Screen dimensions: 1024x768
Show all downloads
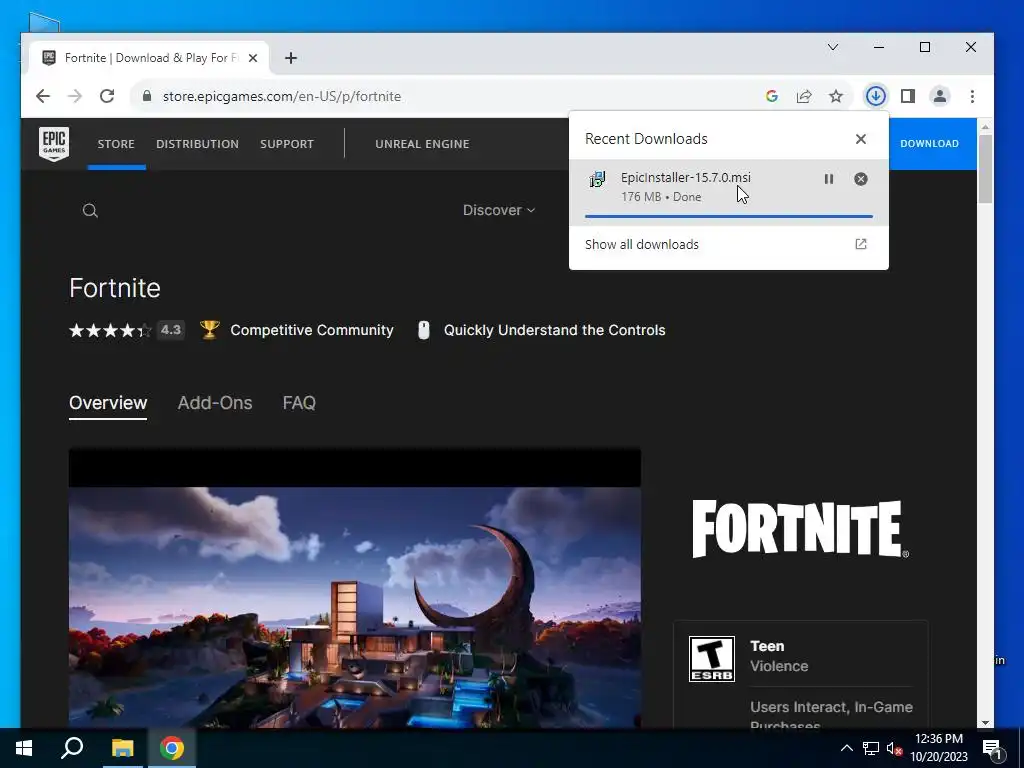click(728, 244)
